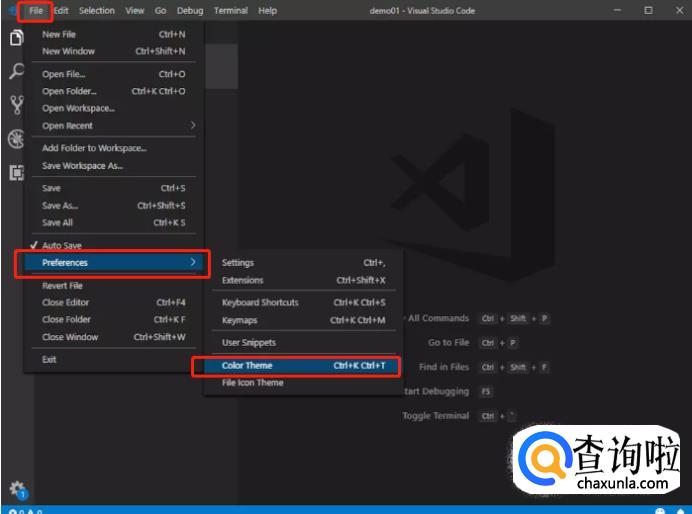Click the File menu in menu bar
This screenshot has height=514, width=692.
[x=36, y=11]
